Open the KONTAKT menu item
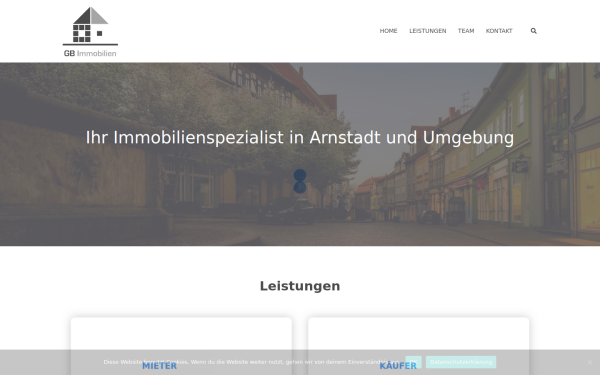The image size is (600, 375). pos(499,31)
